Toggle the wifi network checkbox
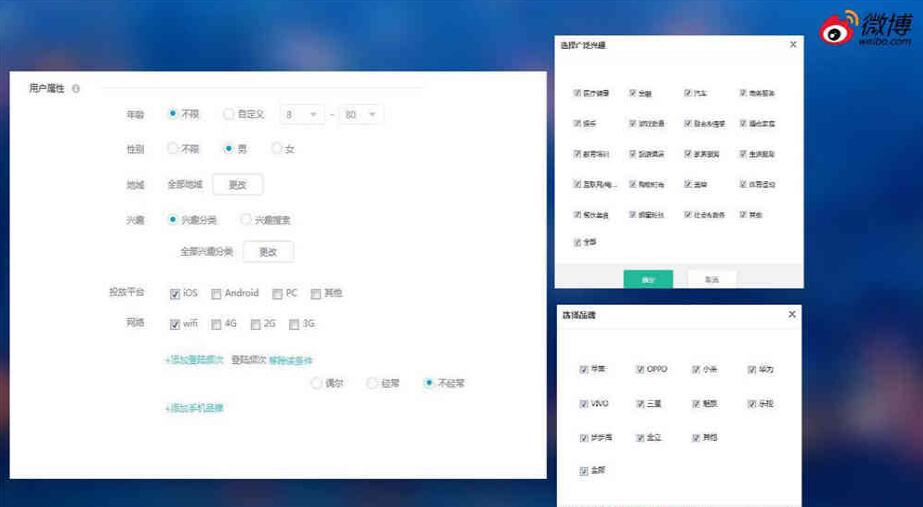The width and height of the screenshot is (923, 507). (175, 324)
